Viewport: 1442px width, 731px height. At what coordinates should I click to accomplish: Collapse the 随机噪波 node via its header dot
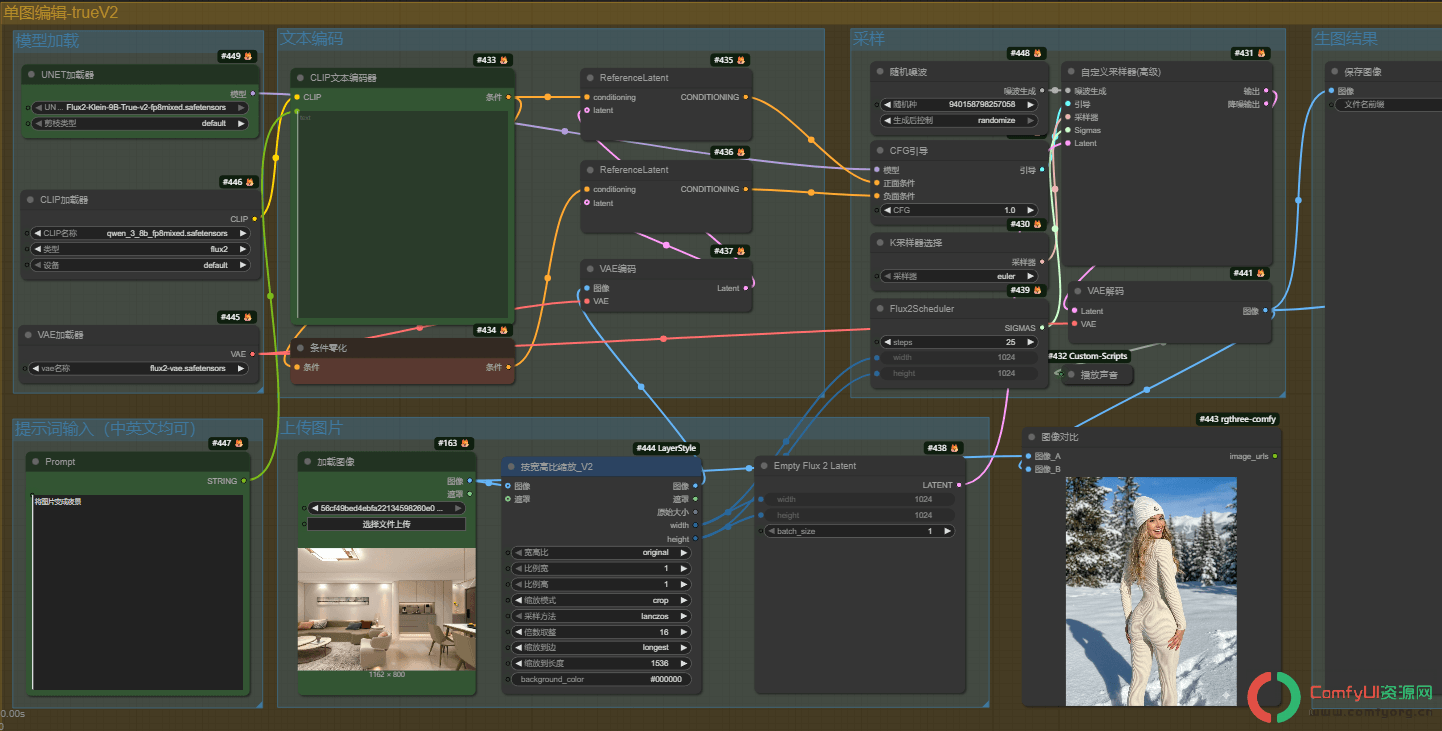(880, 72)
